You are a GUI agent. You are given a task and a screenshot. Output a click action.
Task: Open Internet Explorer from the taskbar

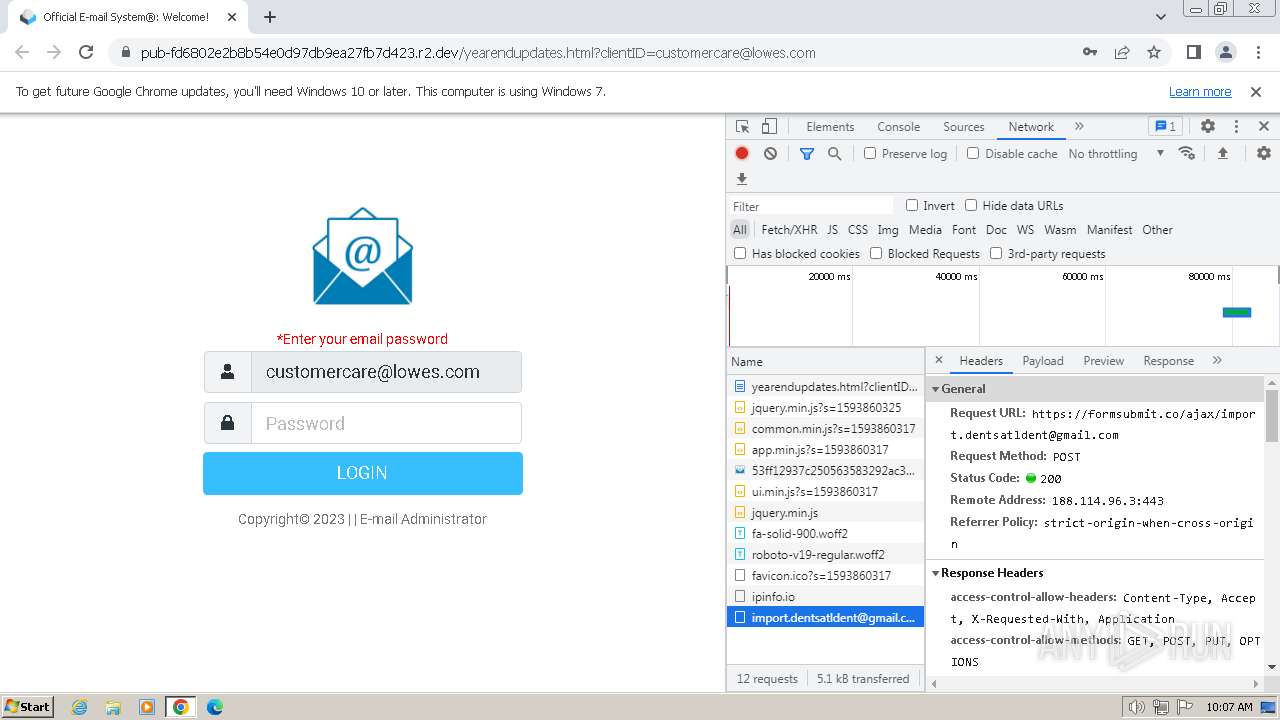tap(80, 707)
